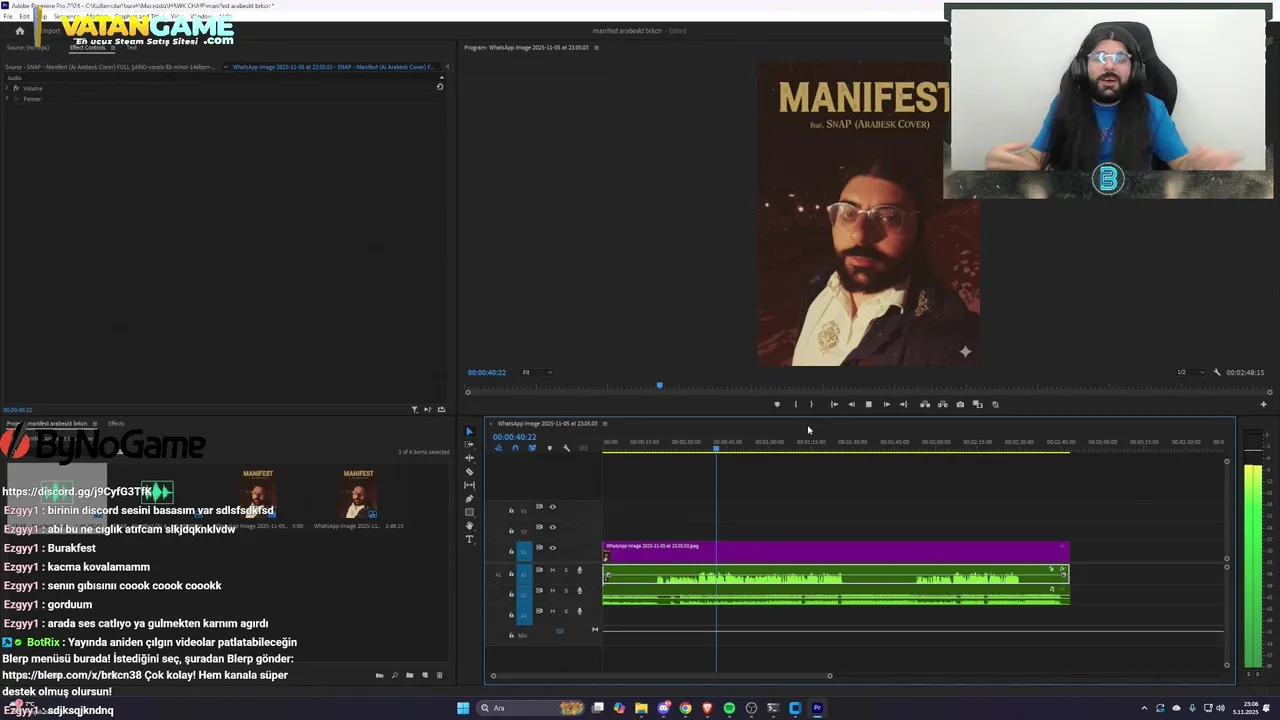Click Export Frame camera icon

[960, 404]
